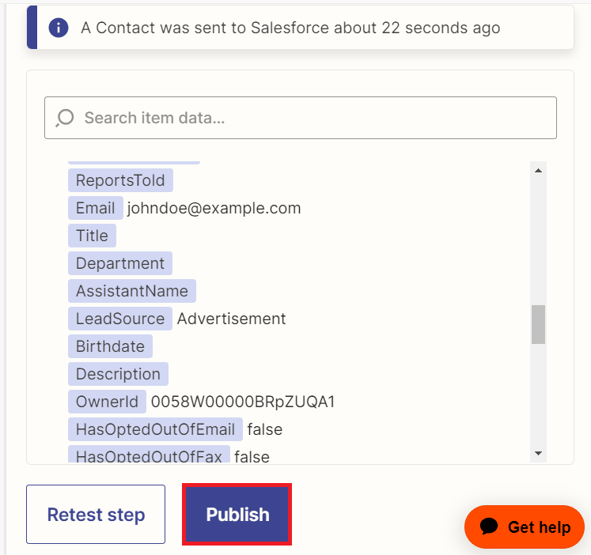Click the scroll down arrow in data list
The height and width of the screenshot is (555, 591).
click(x=538, y=453)
